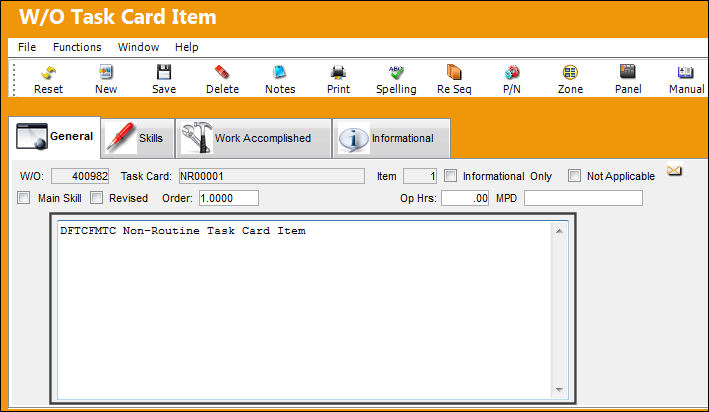This screenshot has height=412, width=709.
Task: Click the description scrollbar down arrow
Action: pos(559,389)
